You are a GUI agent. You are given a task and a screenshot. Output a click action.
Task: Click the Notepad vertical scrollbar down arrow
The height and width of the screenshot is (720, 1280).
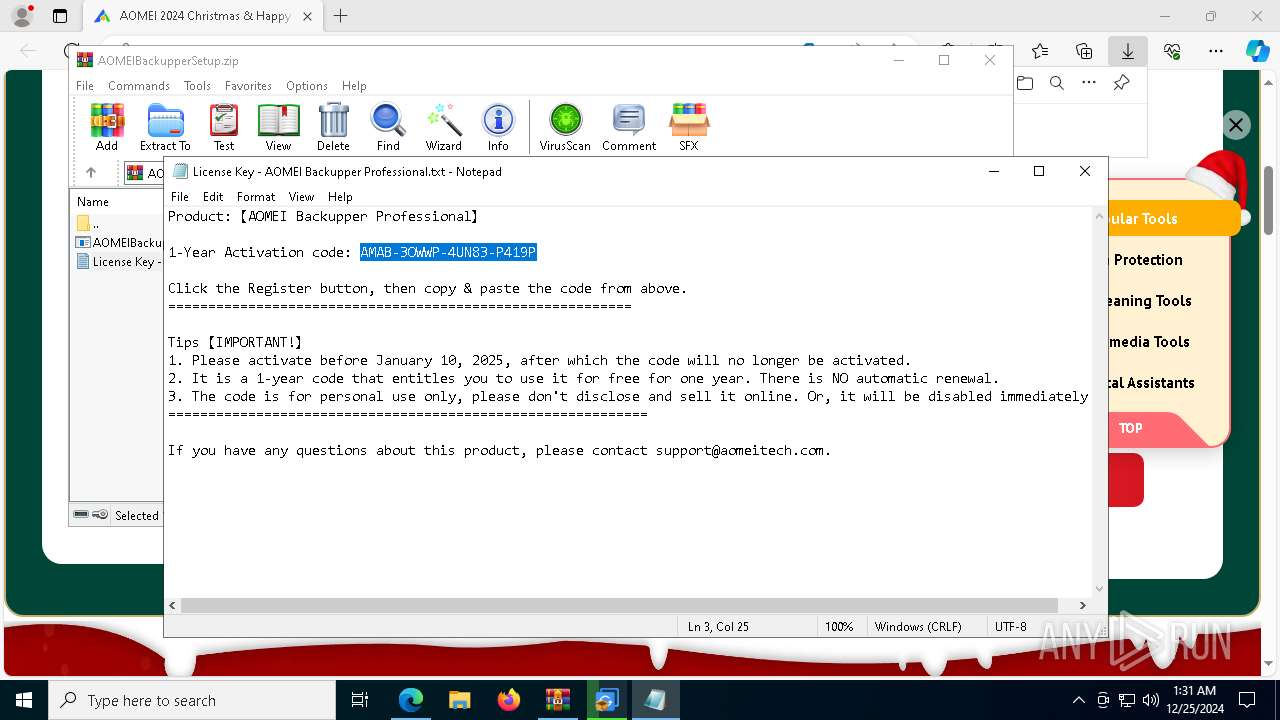click(x=1100, y=589)
